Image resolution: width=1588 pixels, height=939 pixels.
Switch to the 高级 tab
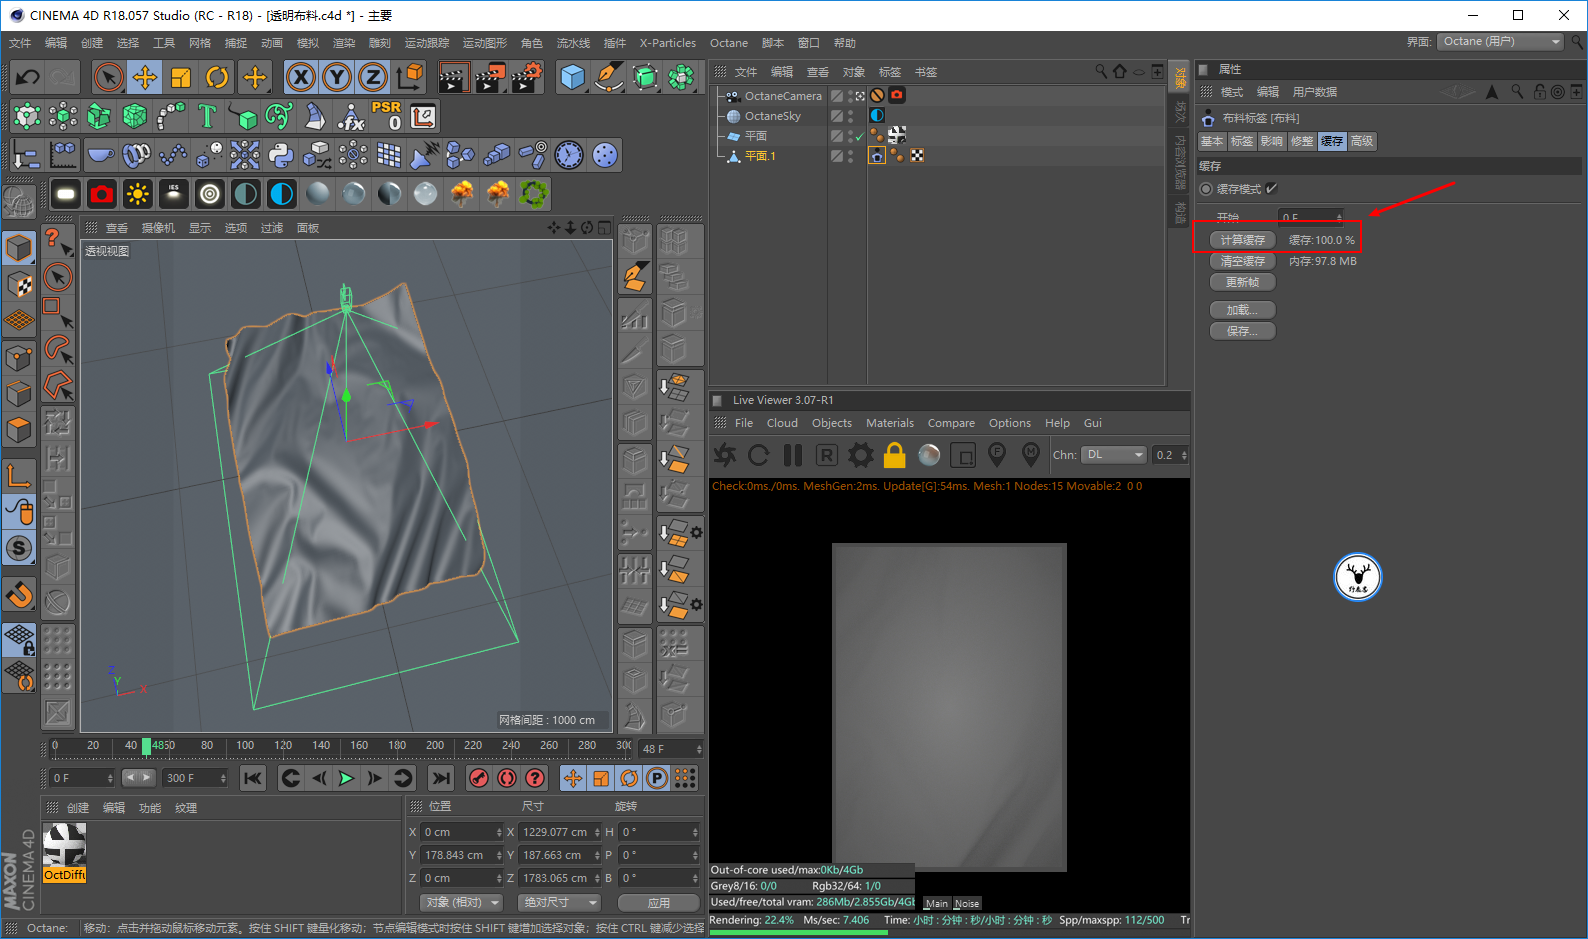point(1362,141)
